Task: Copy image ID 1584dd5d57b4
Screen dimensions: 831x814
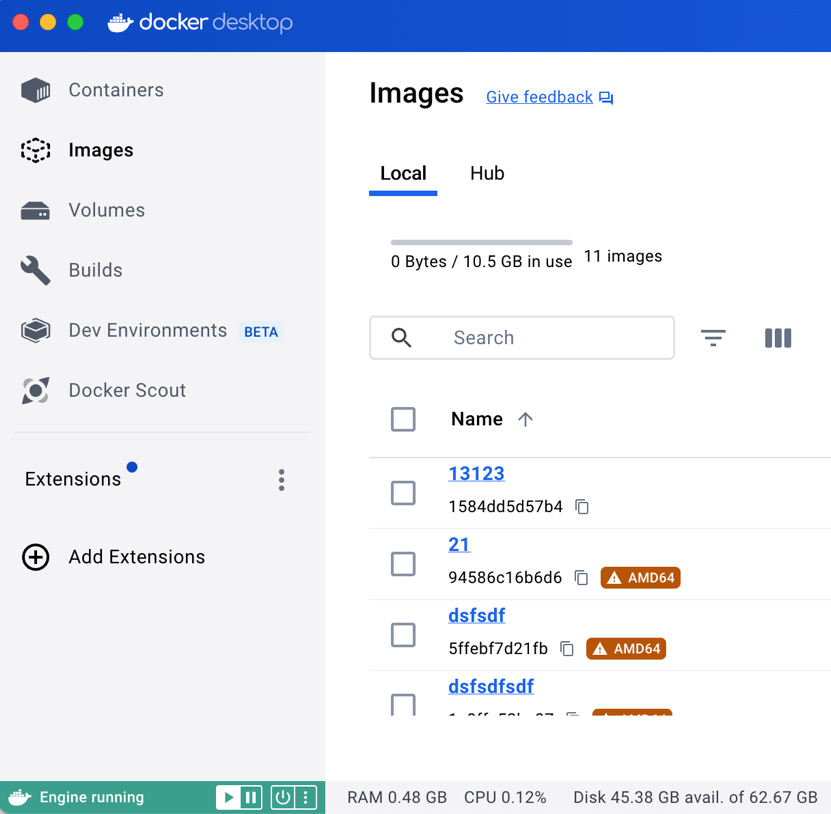Action: click(582, 507)
